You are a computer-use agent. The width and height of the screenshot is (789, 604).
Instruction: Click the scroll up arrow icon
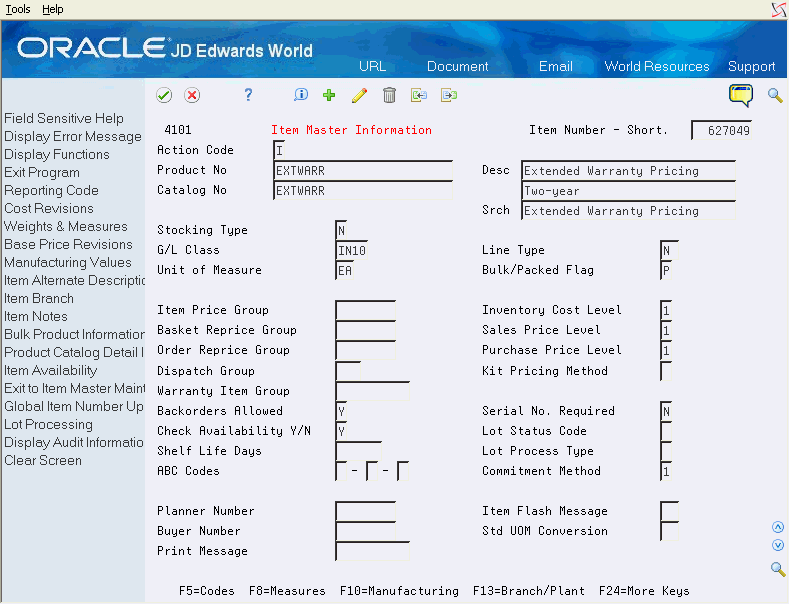tap(778, 527)
